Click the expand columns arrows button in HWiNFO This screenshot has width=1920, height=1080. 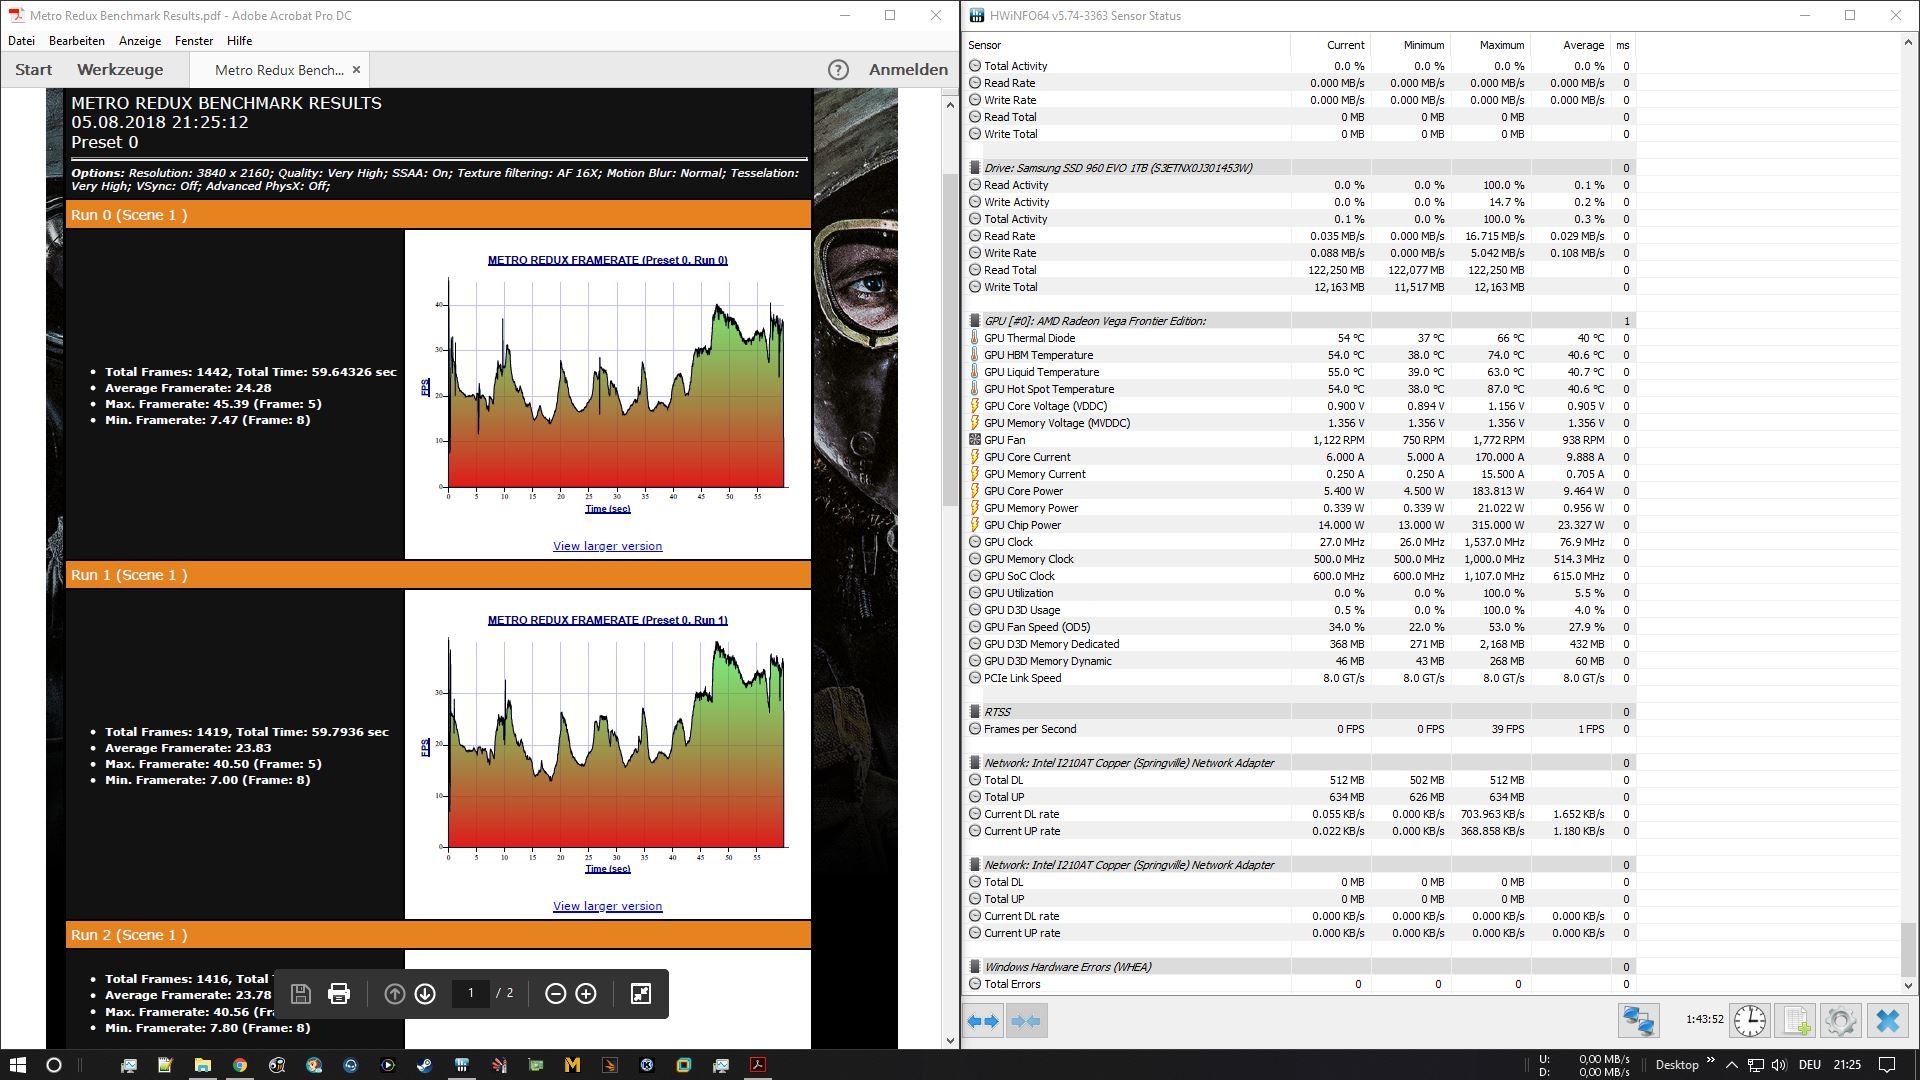tap(983, 1021)
